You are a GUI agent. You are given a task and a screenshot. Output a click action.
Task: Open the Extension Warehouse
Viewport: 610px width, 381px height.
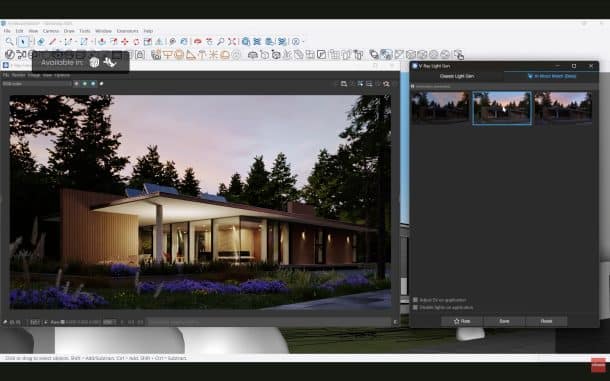click(257, 41)
